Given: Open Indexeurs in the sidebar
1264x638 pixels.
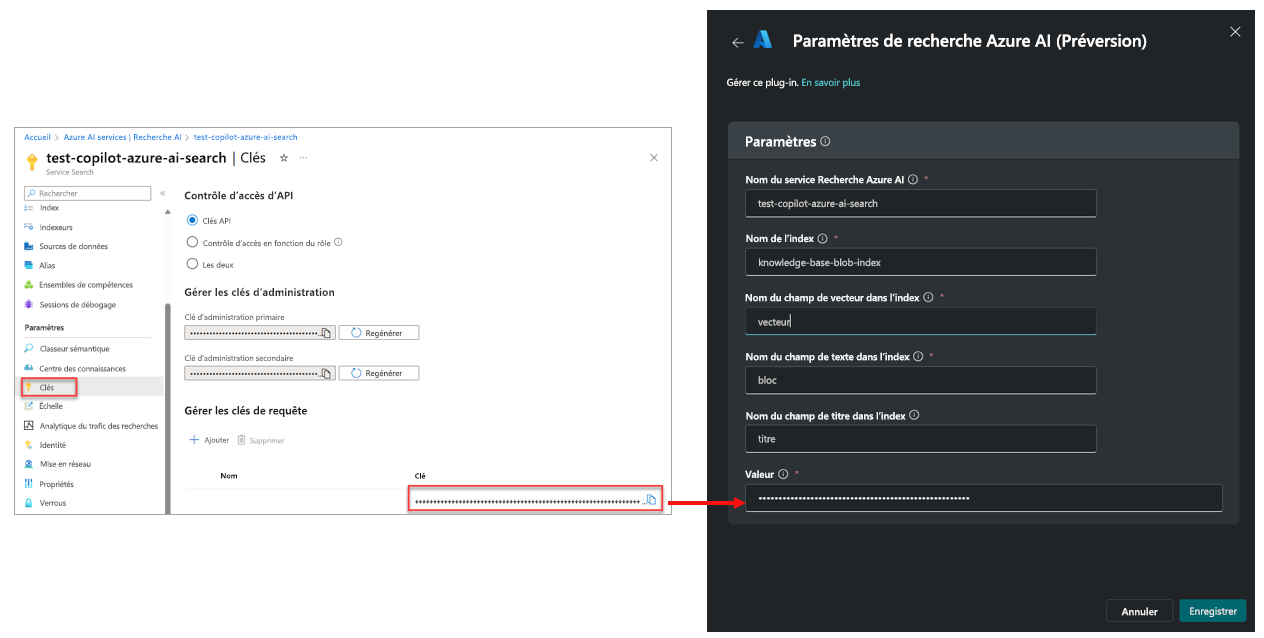Looking at the screenshot, I should point(56,227).
